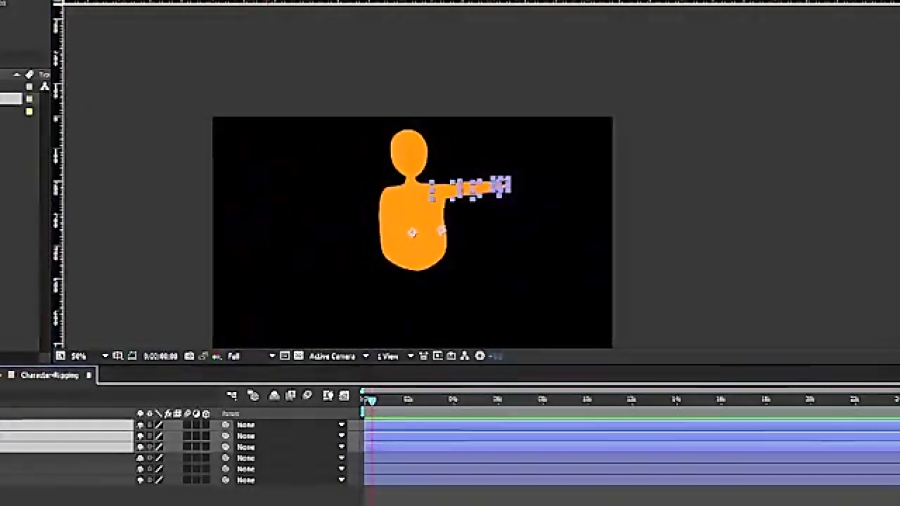Click the exposure value beside Reset Exposure
Image resolution: width=900 pixels, height=506 pixels.
click(x=496, y=356)
